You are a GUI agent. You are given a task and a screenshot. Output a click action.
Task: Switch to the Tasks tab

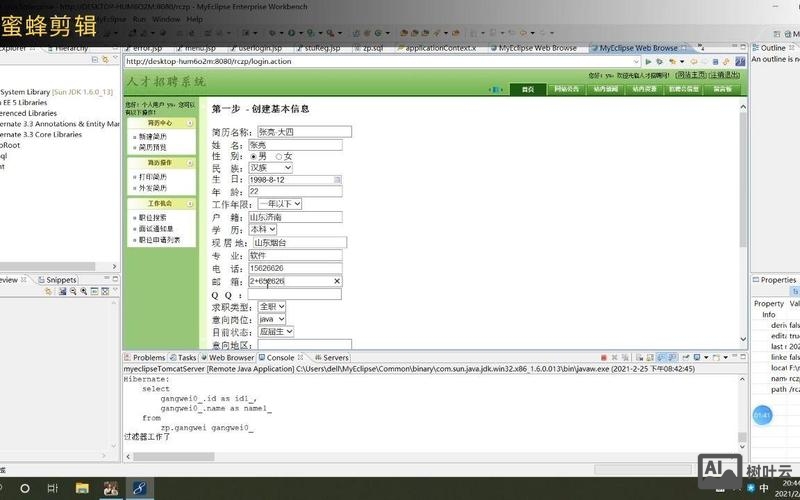tap(183, 358)
